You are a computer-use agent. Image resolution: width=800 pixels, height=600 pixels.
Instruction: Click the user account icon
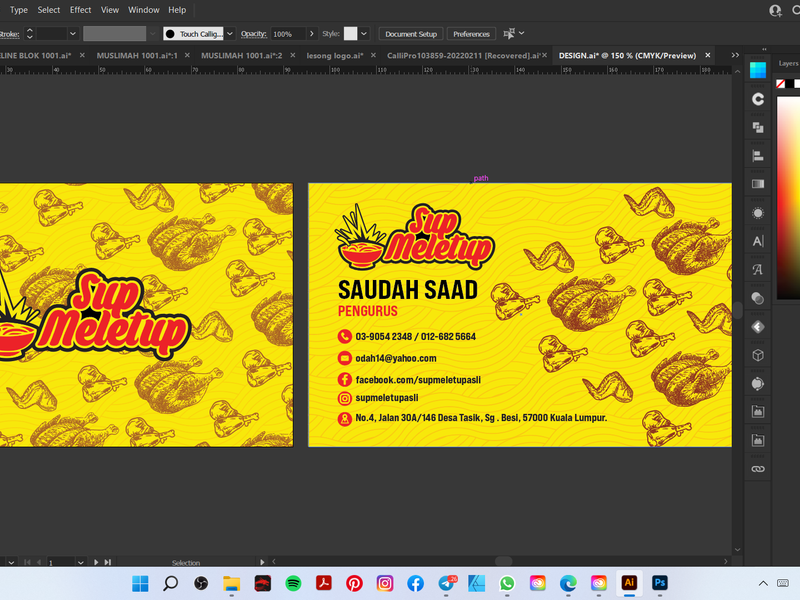click(775, 10)
